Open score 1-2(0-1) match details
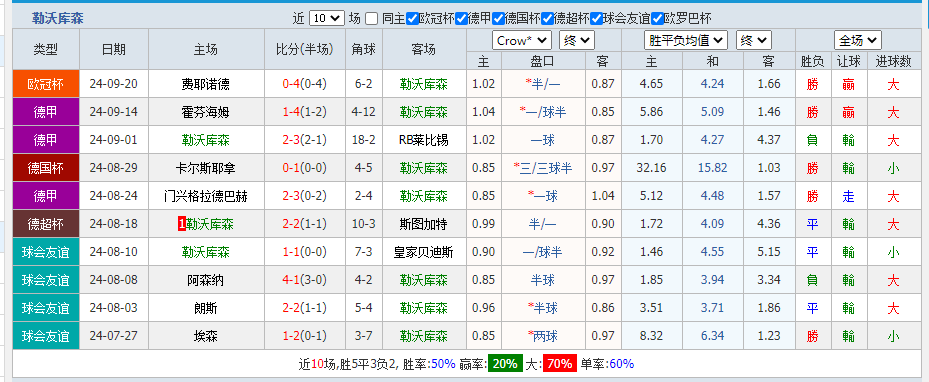Screen dimensions: 929x382 pyautogui.click(x=305, y=336)
